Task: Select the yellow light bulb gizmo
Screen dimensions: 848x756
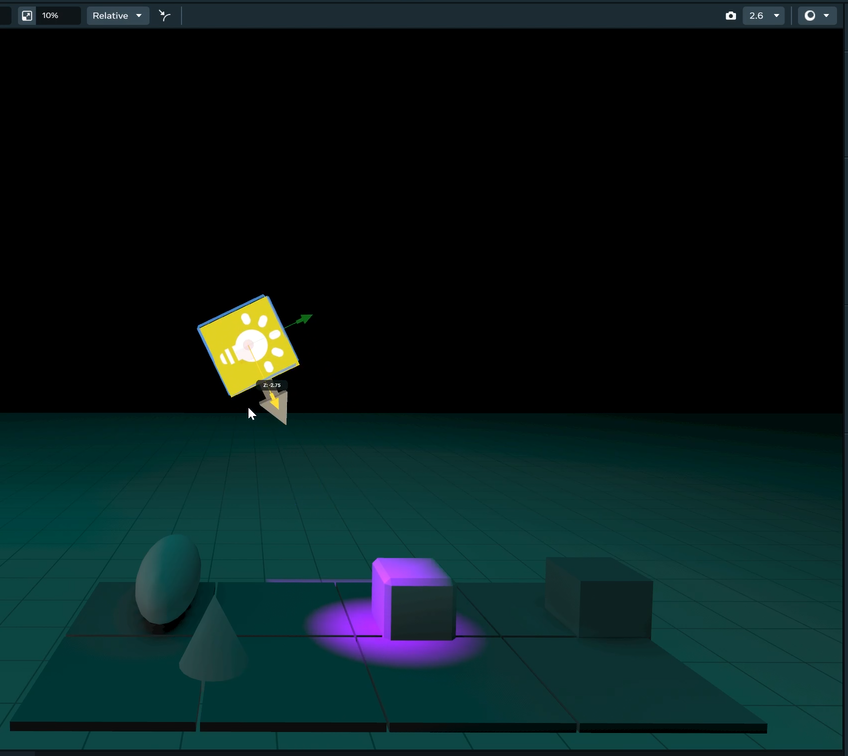Action: (x=247, y=343)
